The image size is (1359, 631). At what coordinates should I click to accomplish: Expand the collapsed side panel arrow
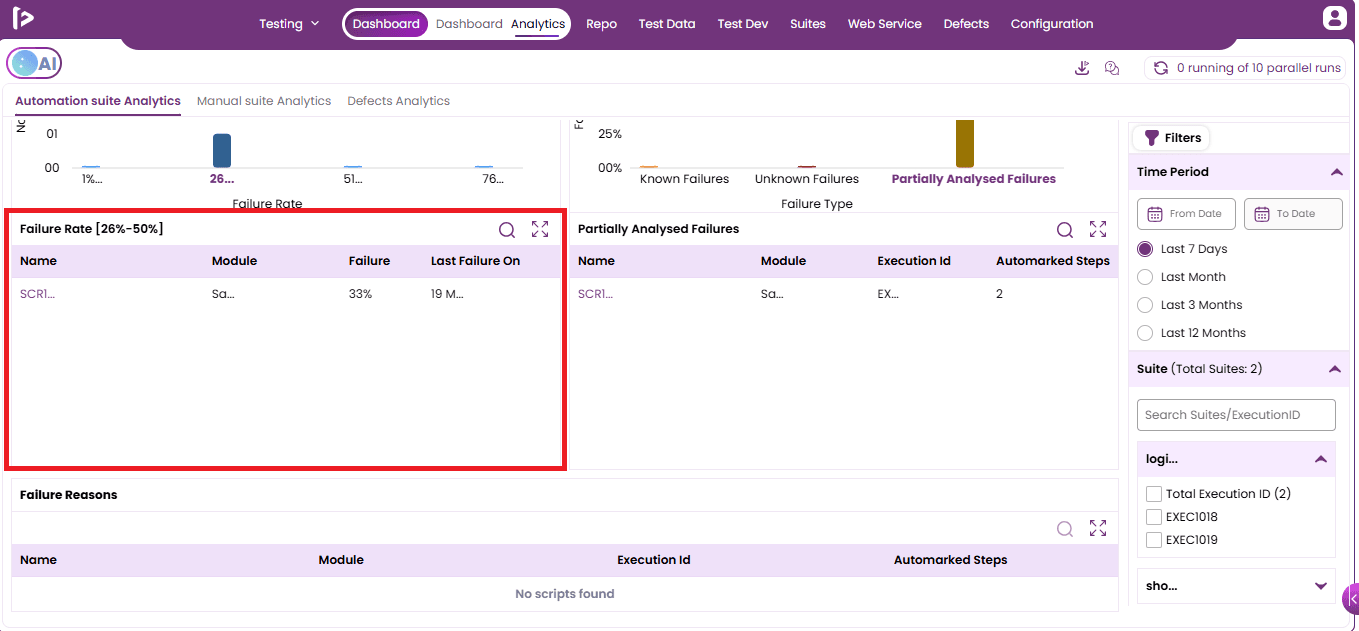click(x=1350, y=598)
